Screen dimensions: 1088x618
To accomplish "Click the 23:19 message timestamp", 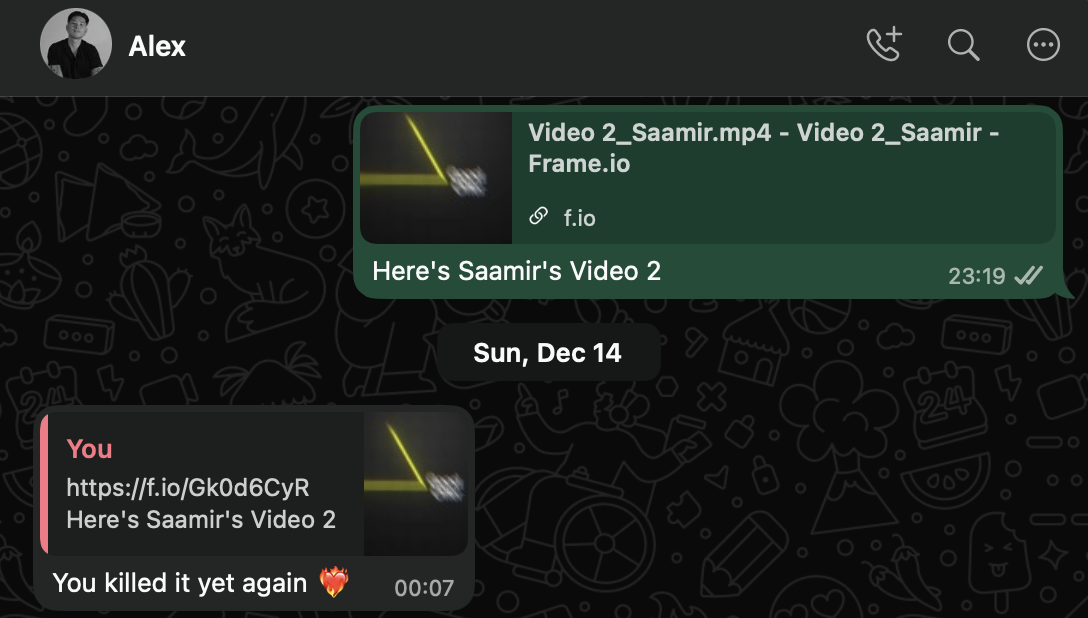I will [976, 276].
